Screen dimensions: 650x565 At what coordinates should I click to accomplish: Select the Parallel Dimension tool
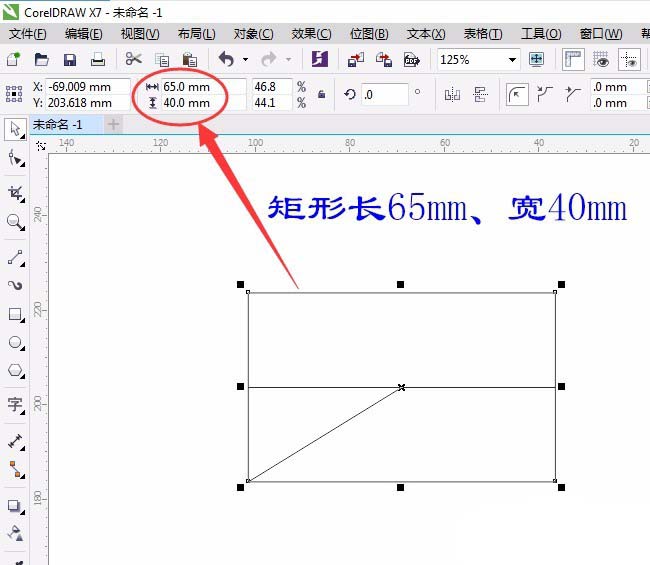15,441
